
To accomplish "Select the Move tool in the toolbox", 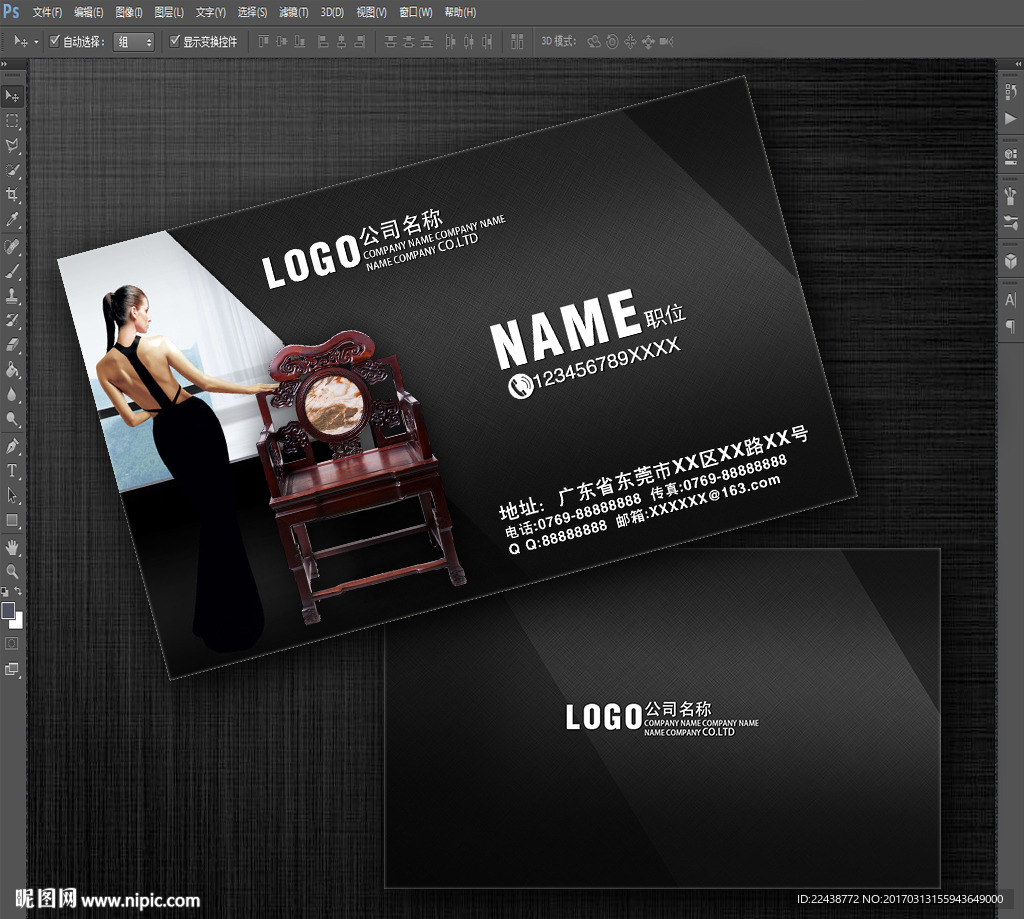I will [x=12, y=97].
